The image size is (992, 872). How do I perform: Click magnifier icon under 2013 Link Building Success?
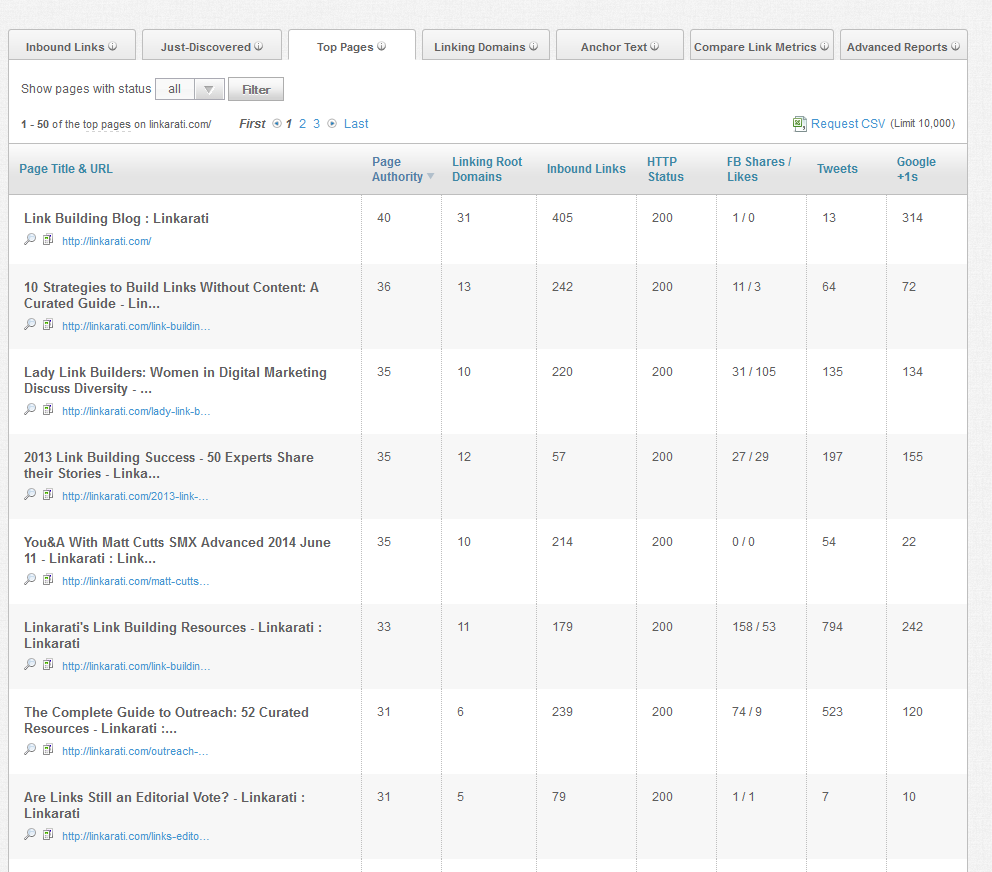(30, 495)
